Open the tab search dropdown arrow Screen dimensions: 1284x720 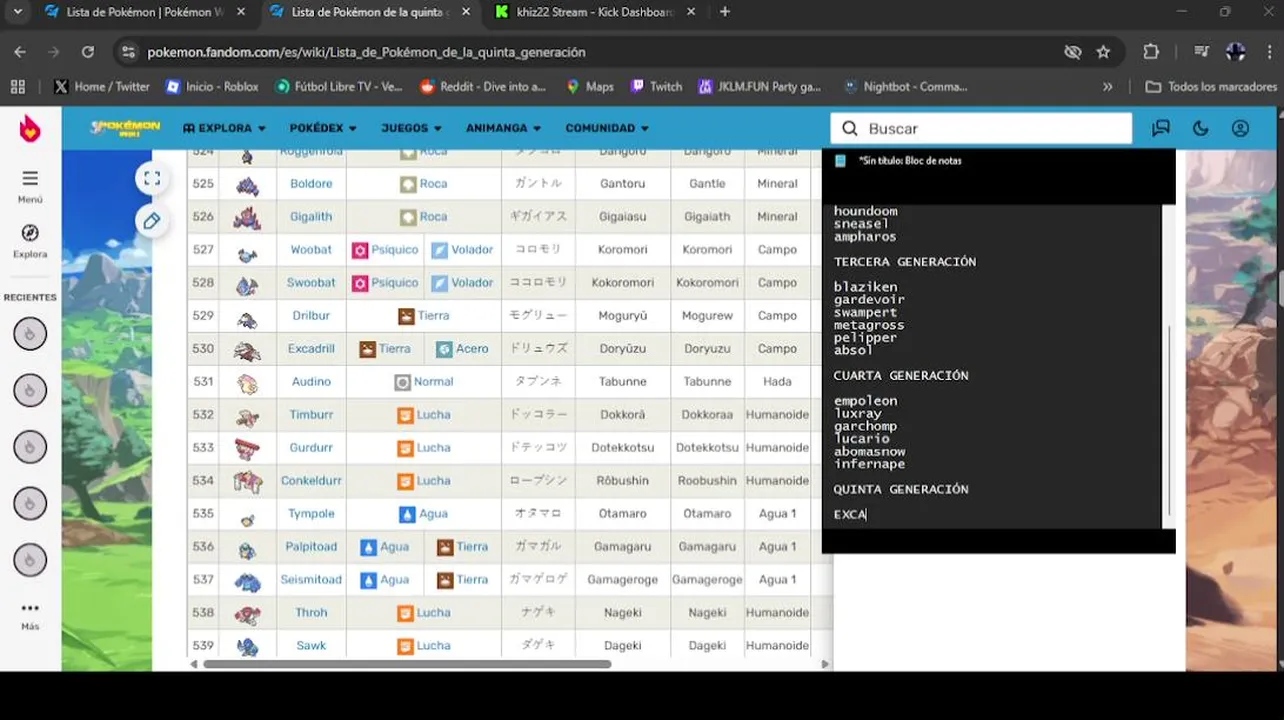(x=17, y=12)
